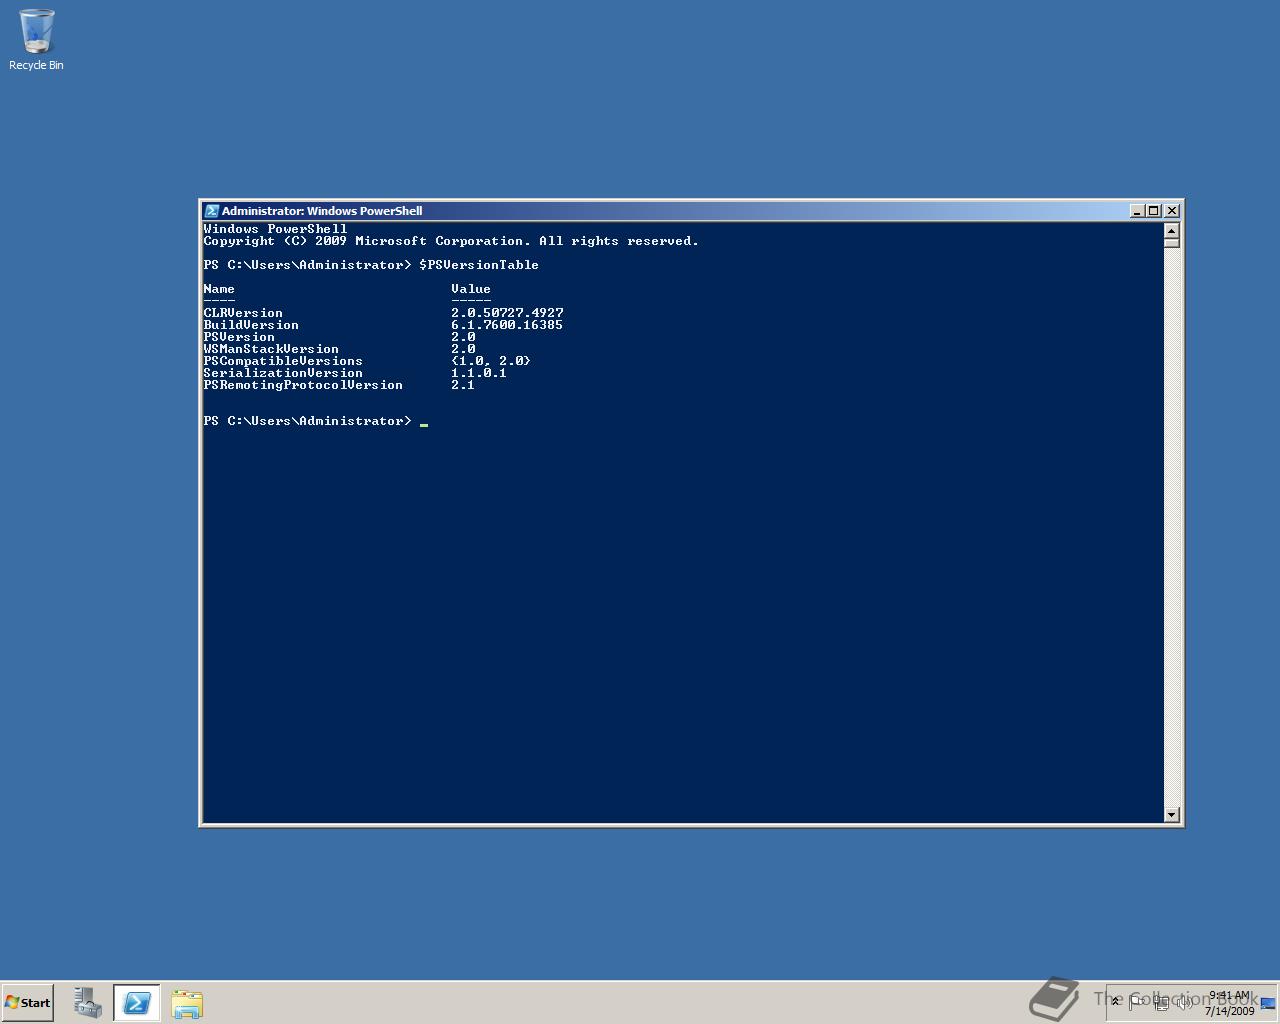
Task: Click the $PSVersionTable command text
Action: [479, 265]
